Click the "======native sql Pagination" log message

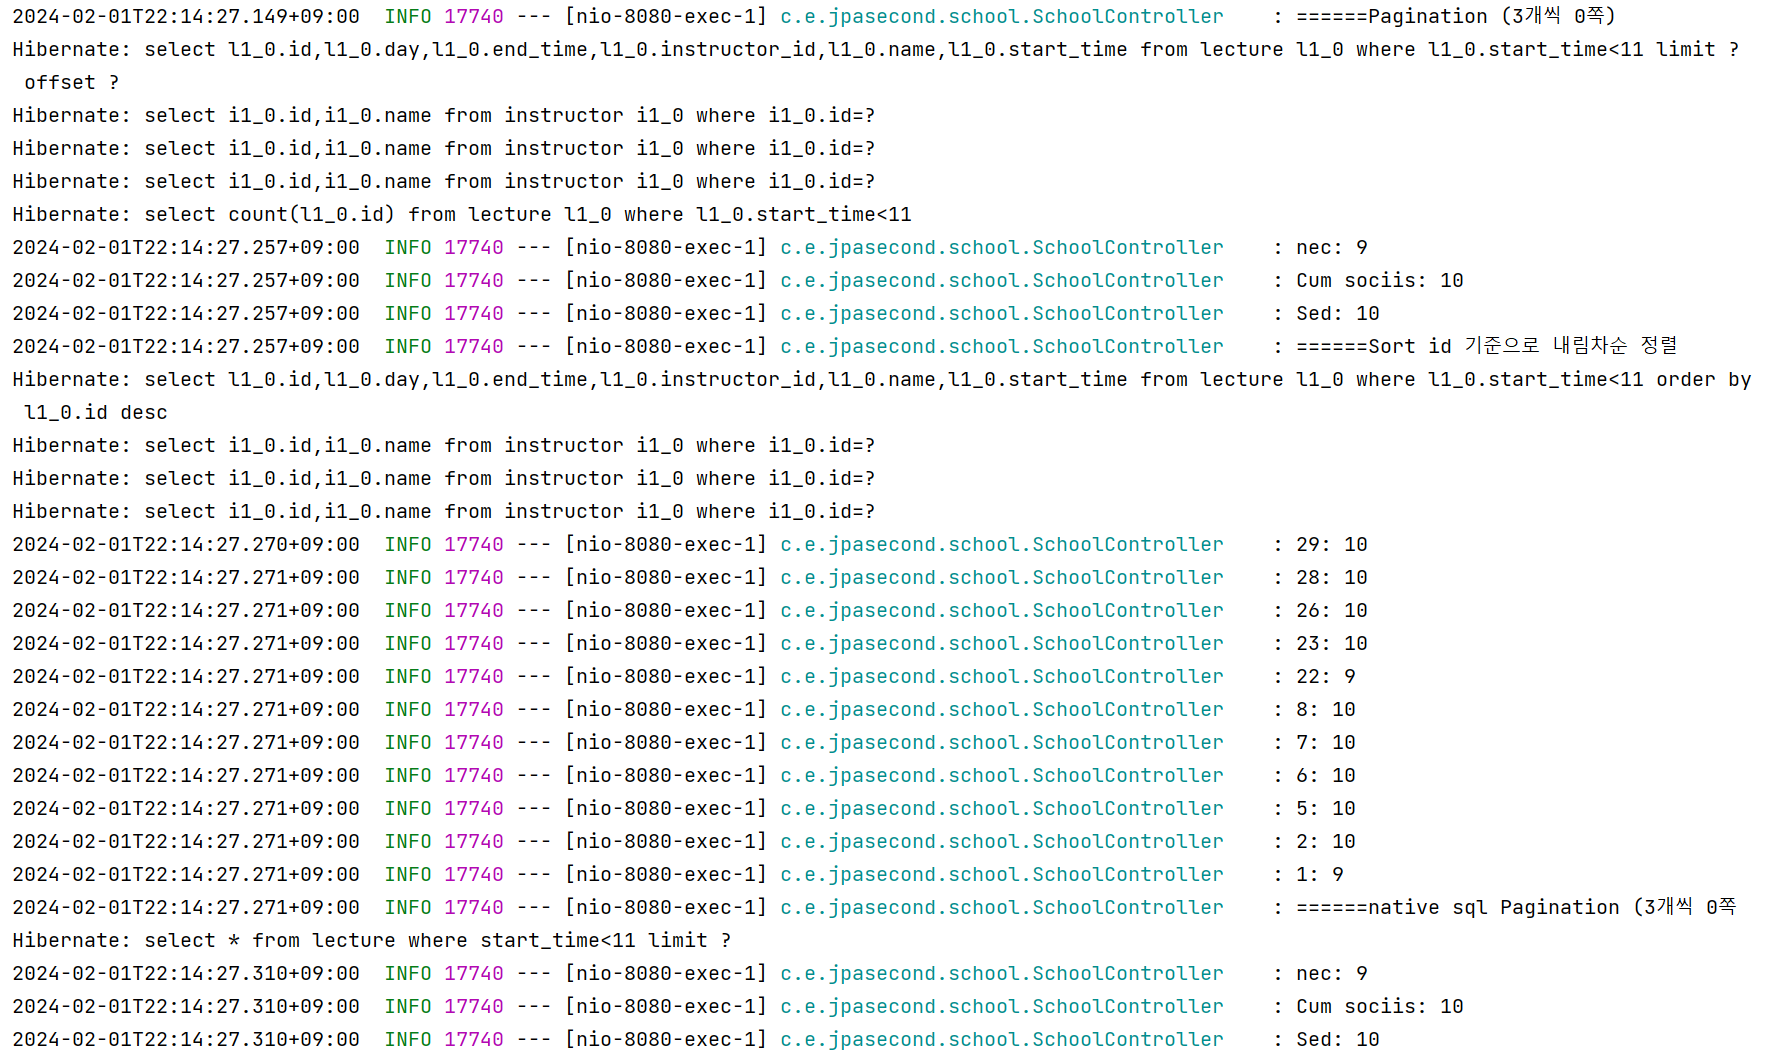click(1516, 907)
